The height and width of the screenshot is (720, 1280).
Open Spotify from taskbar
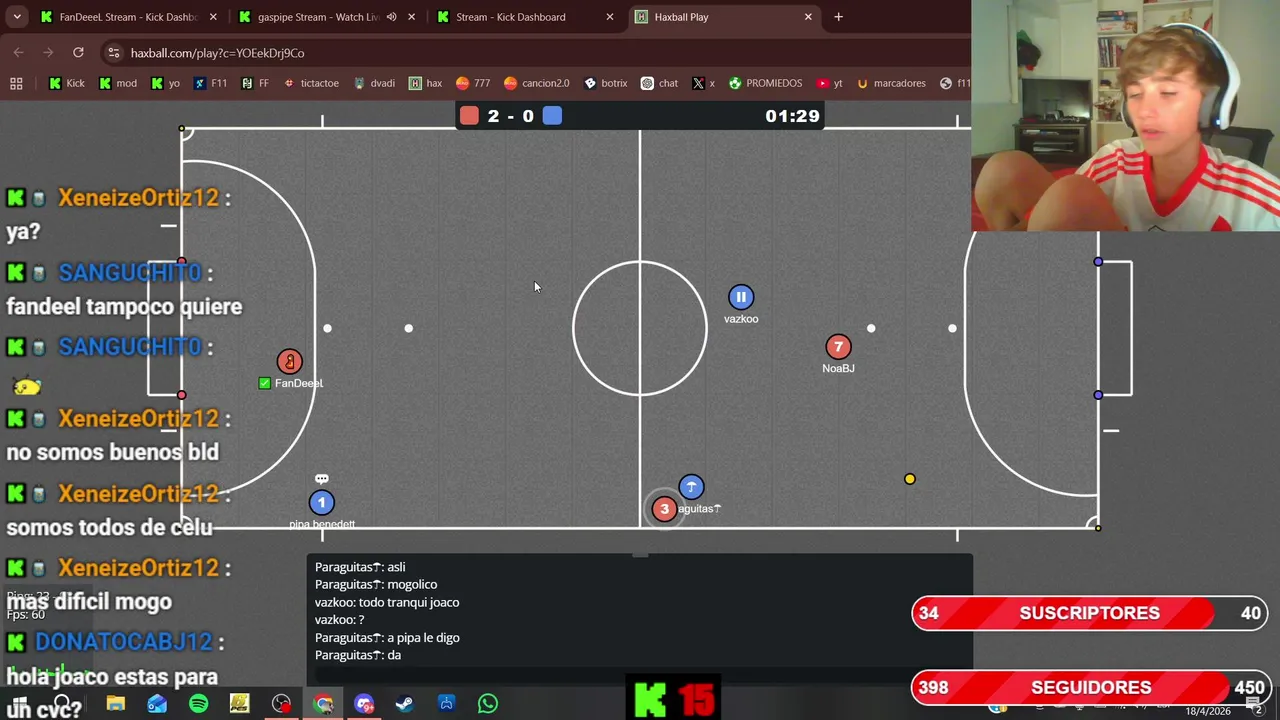tap(198, 704)
